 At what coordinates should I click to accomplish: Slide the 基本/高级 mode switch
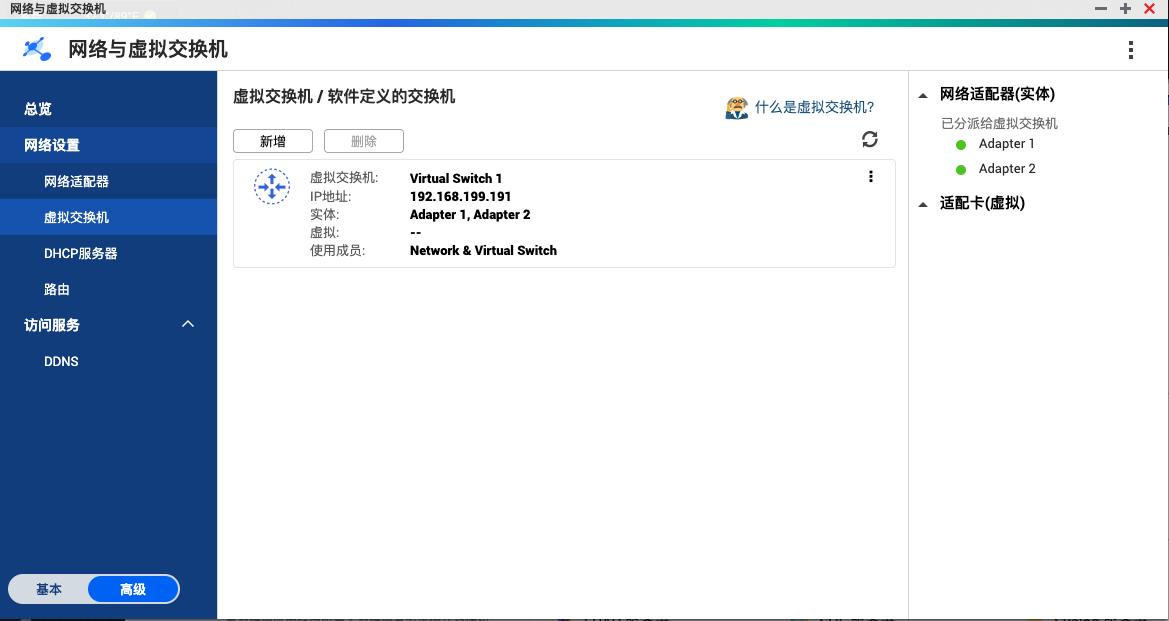(94, 589)
